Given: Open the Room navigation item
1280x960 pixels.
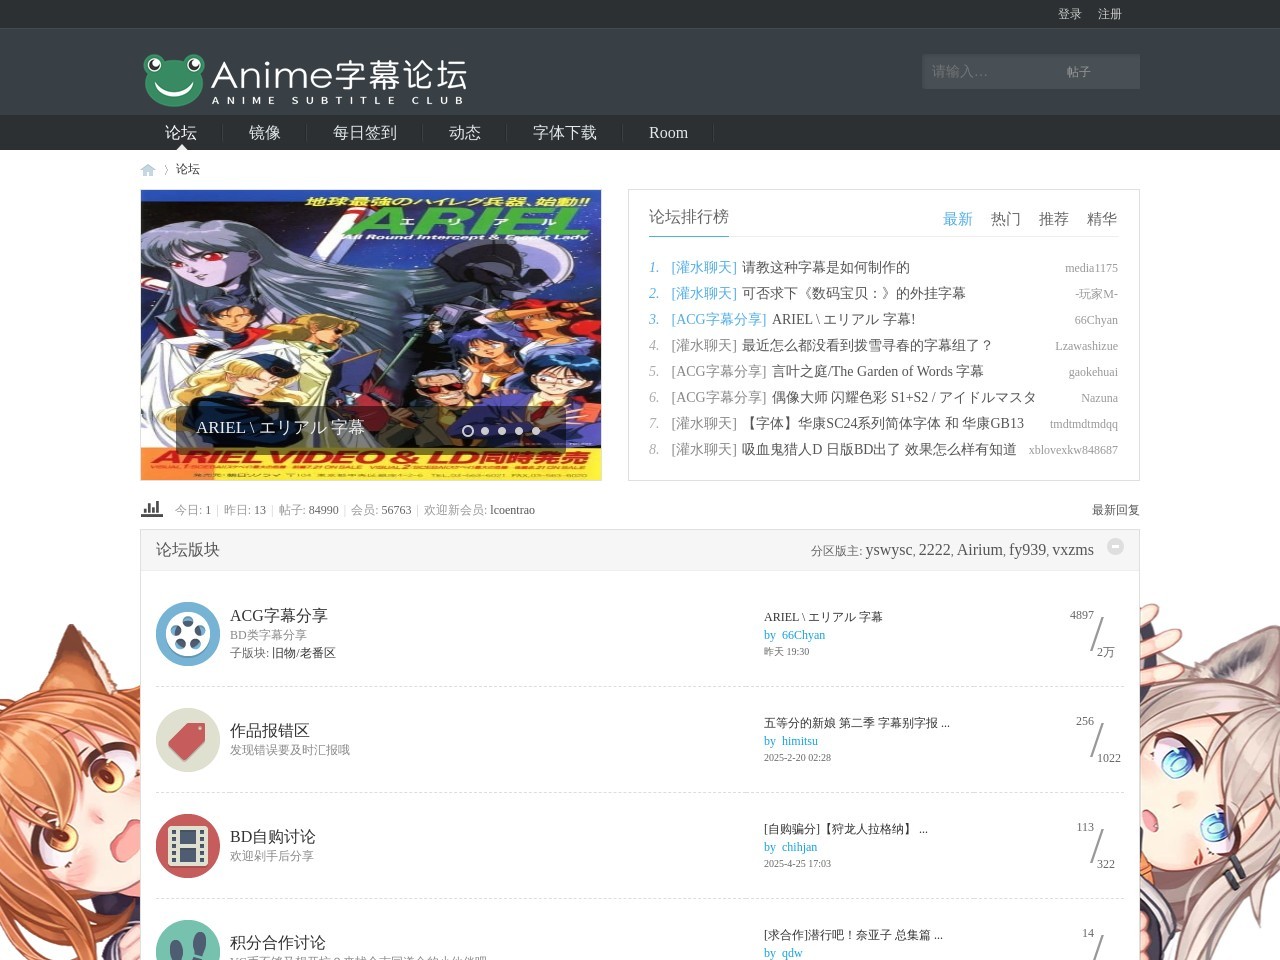Looking at the screenshot, I should tap(668, 132).
